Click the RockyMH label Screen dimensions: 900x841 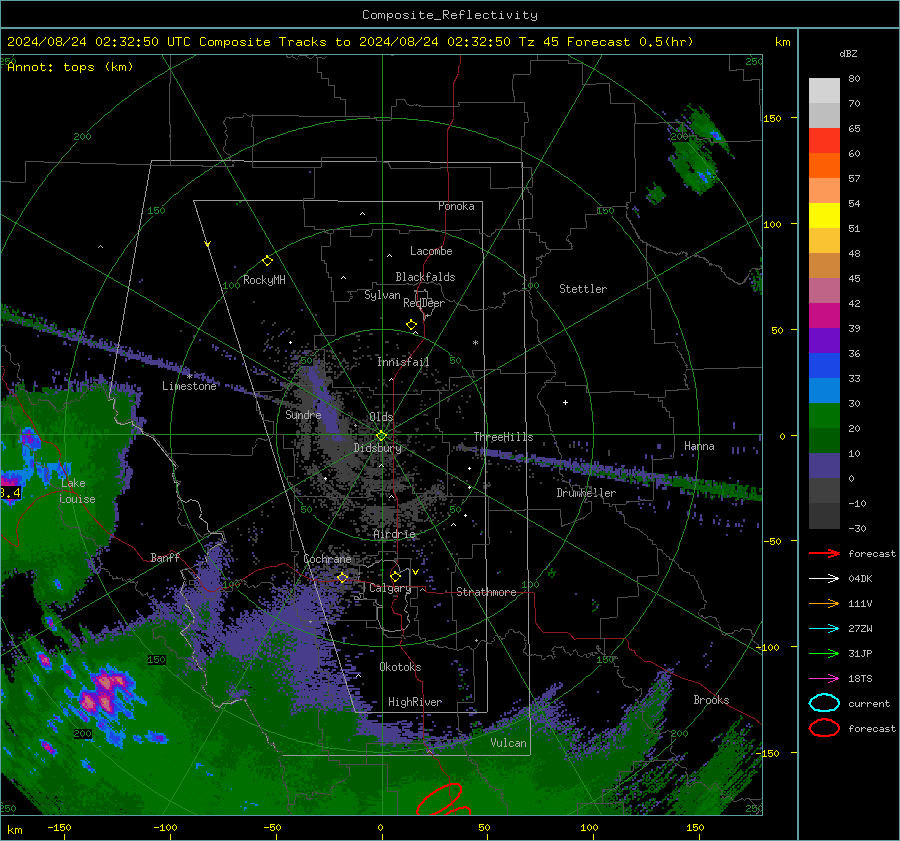coord(264,280)
